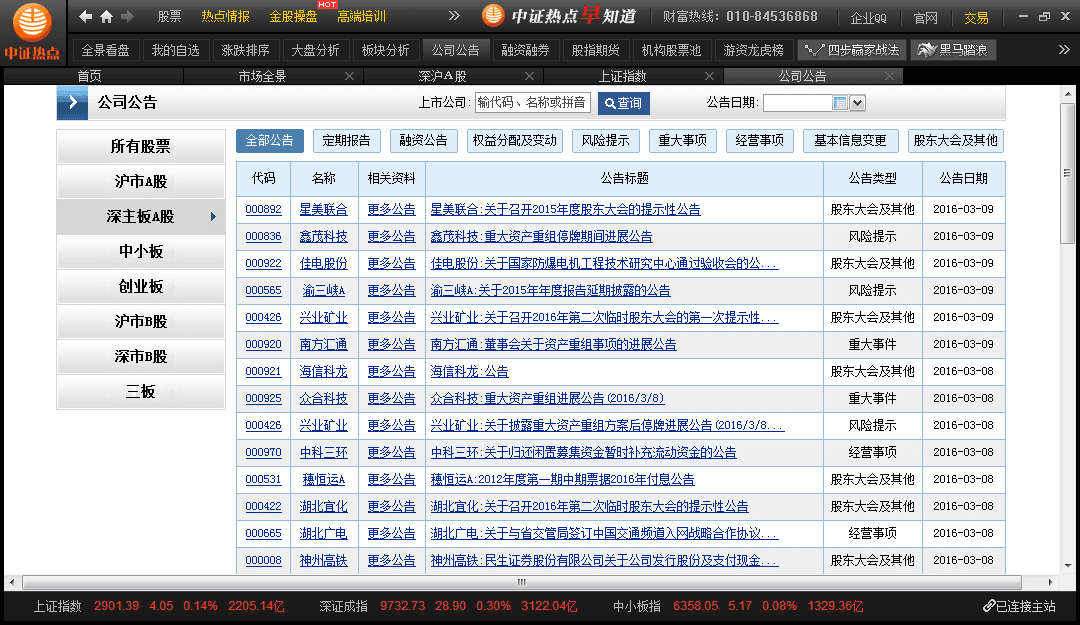This screenshot has width=1080, height=625.
Task: Select 创业板 in sidebar
Action: click(141, 287)
